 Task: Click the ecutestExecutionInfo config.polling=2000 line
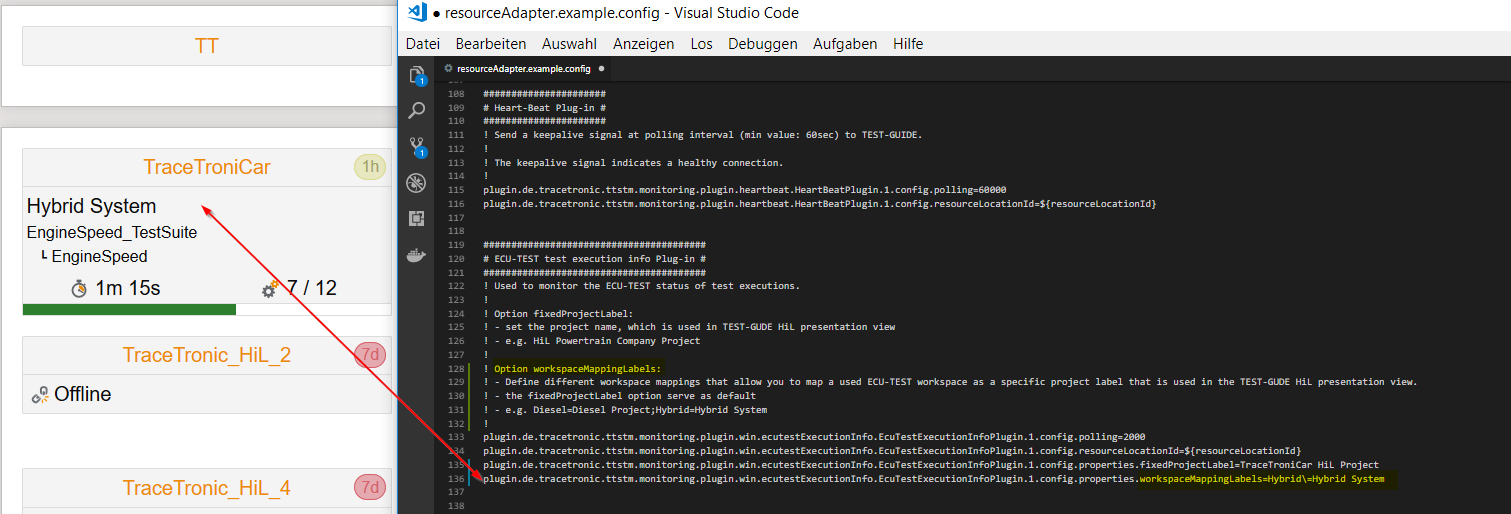pyautogui.click(x=814, y=437)
